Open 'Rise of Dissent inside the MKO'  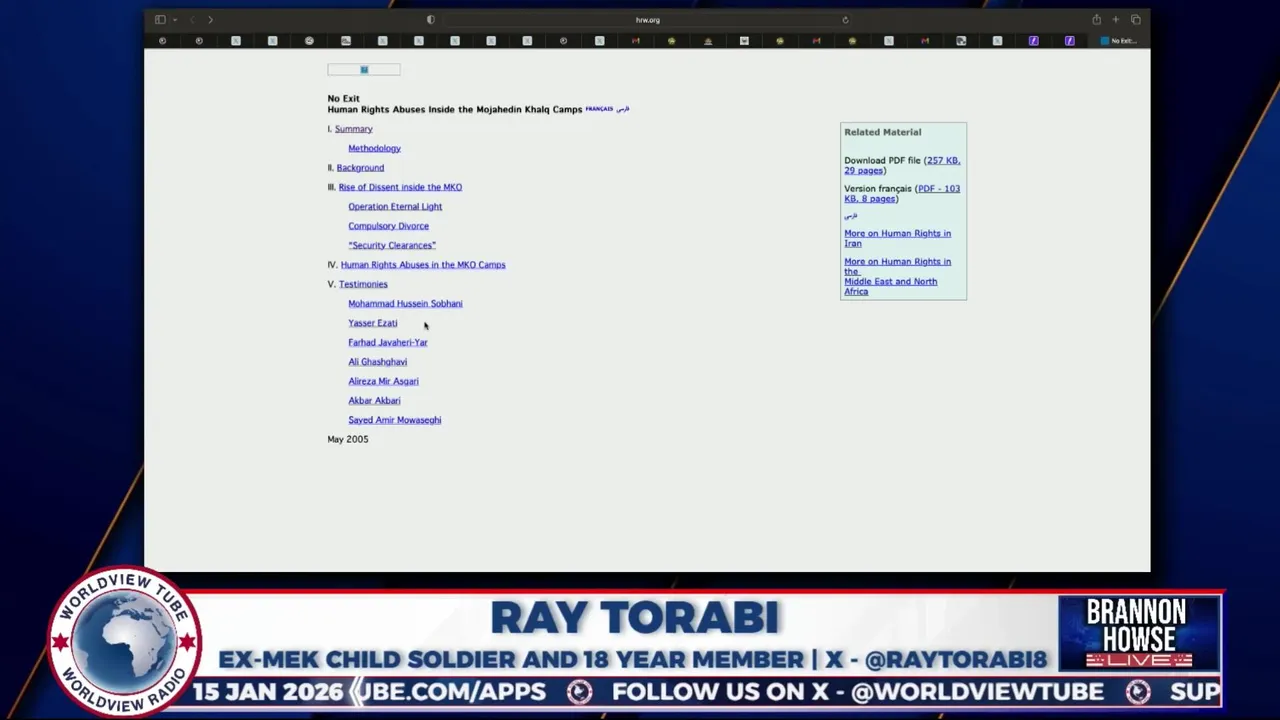coord(400,187)
